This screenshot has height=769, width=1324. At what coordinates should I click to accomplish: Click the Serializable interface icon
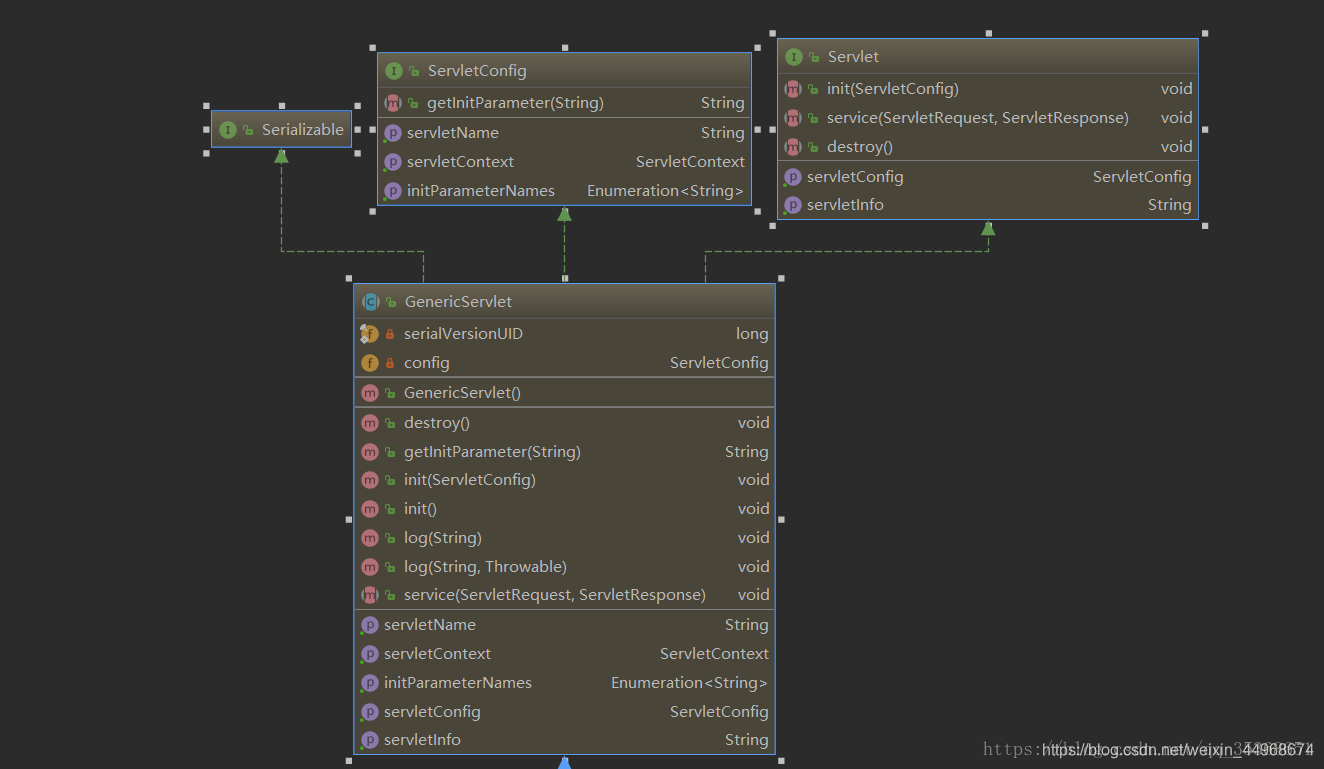pyautogui.click(x=228, y=130)
